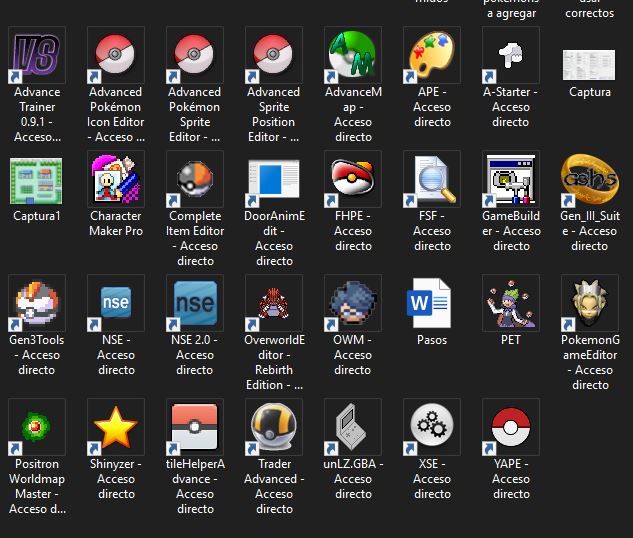Click the DoorAnimEdit shortcut icon
633x538 pixels.
tap(274, 180)
